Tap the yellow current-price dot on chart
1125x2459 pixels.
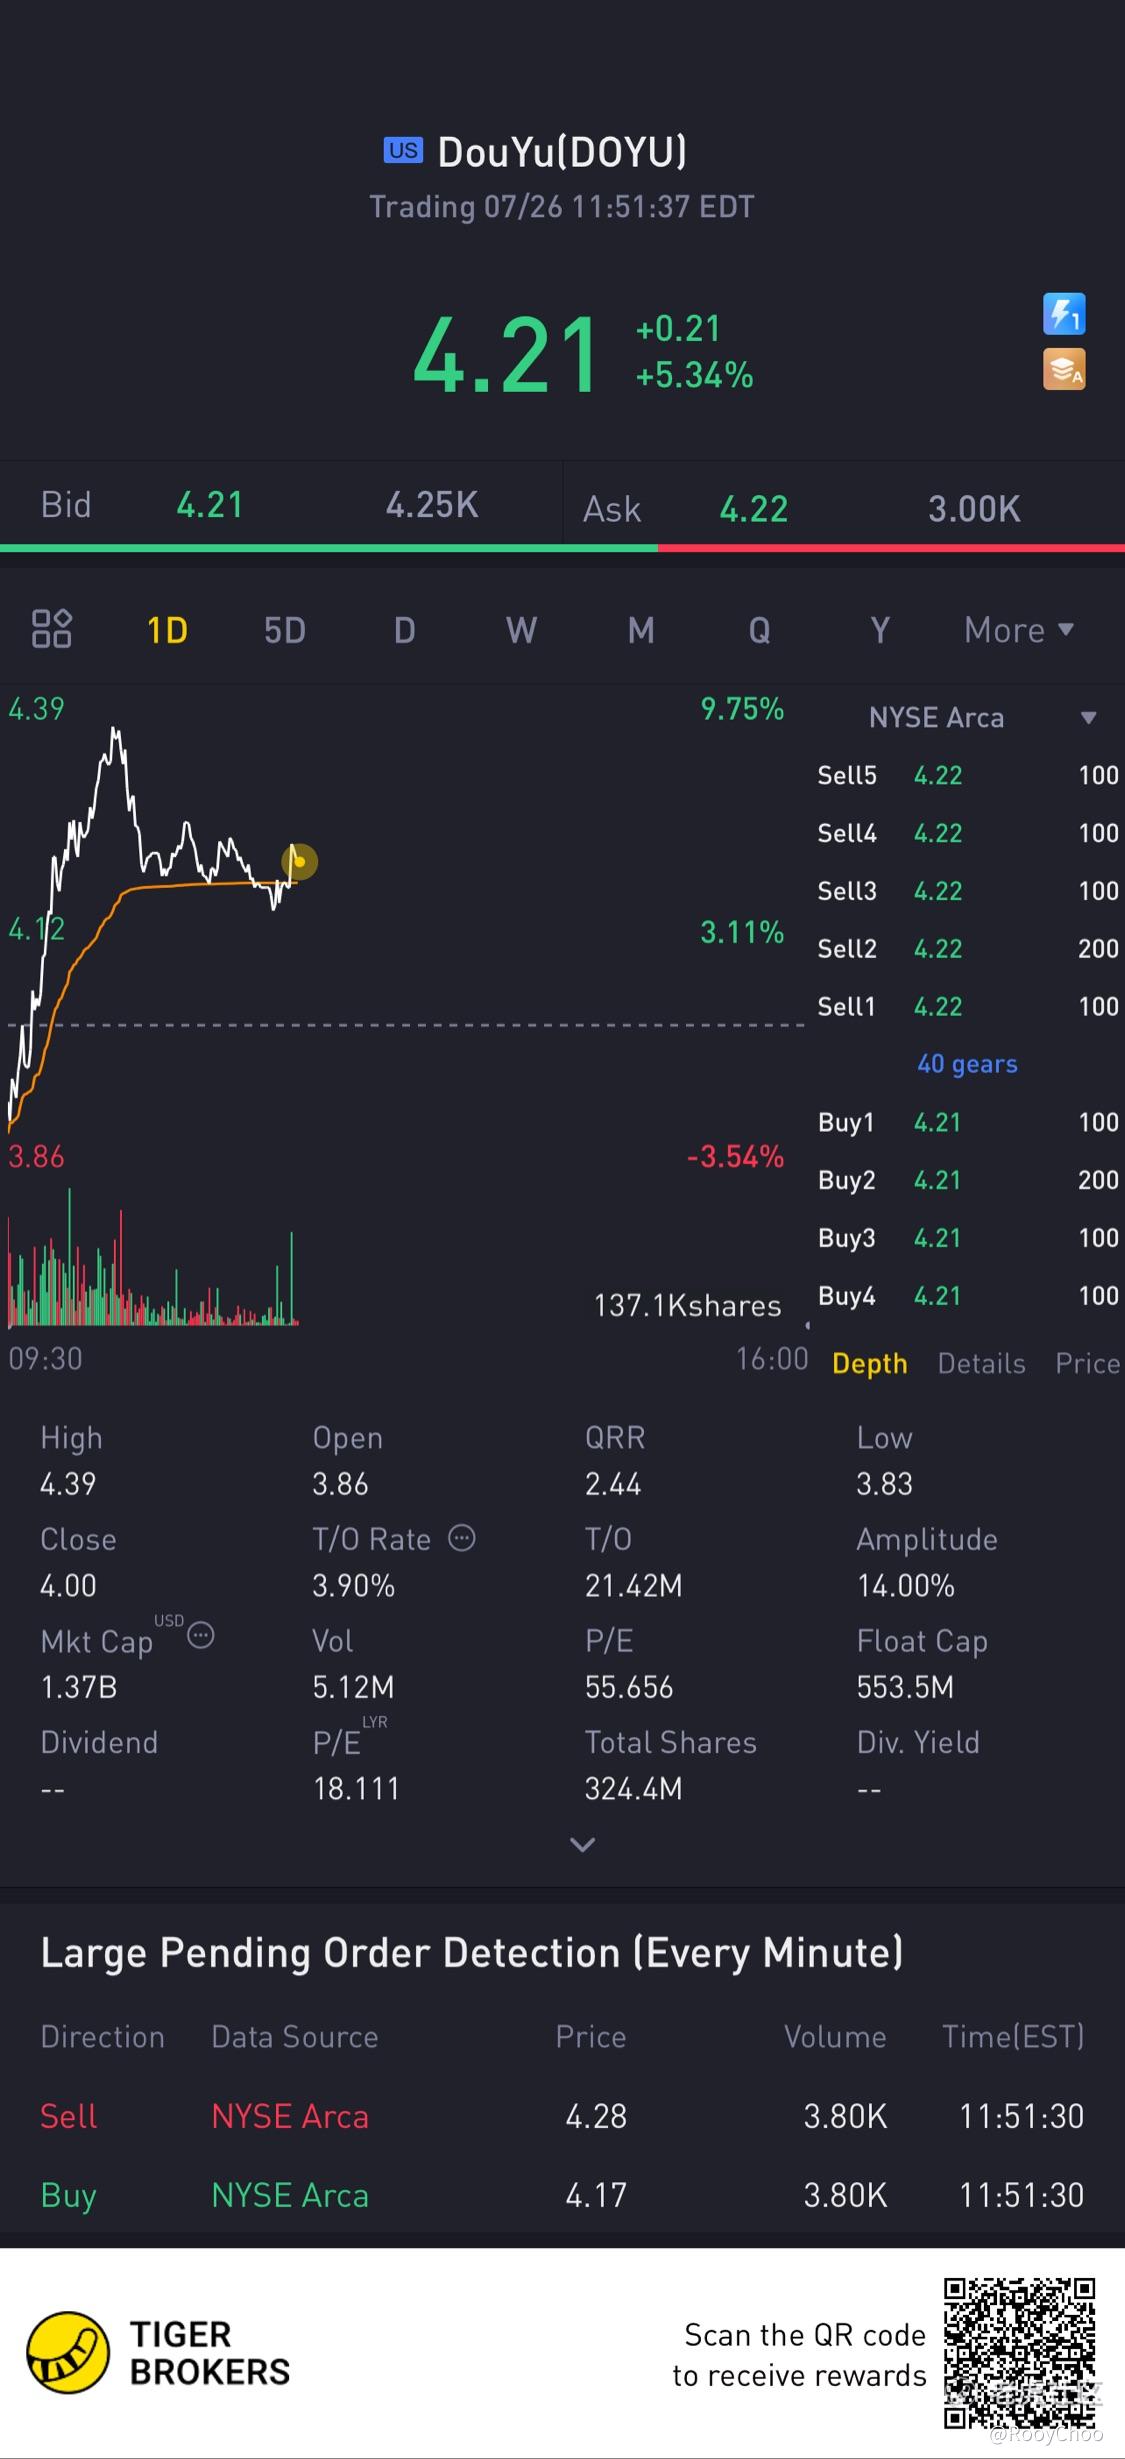(299, 861)
